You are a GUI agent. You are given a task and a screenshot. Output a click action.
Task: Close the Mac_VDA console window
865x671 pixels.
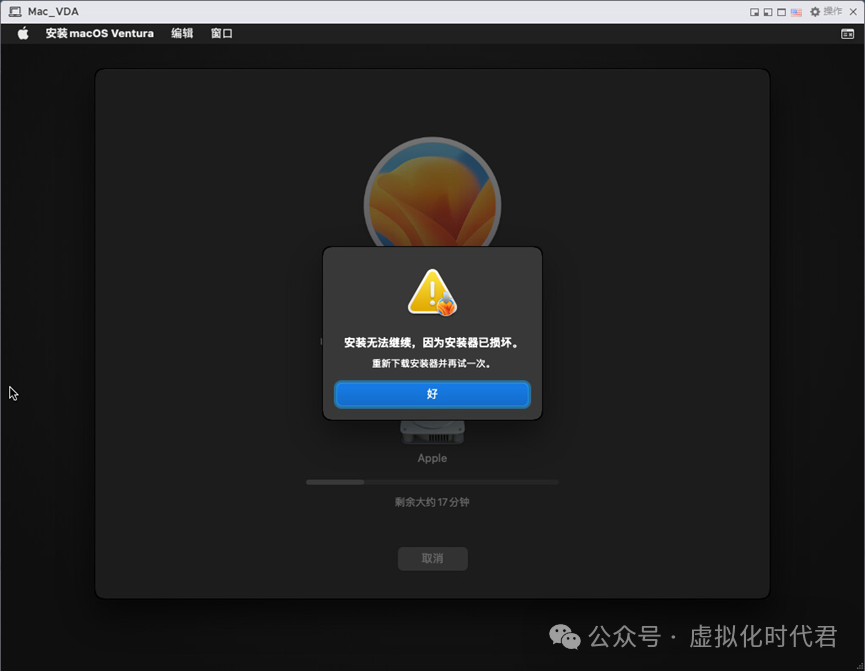853,12
